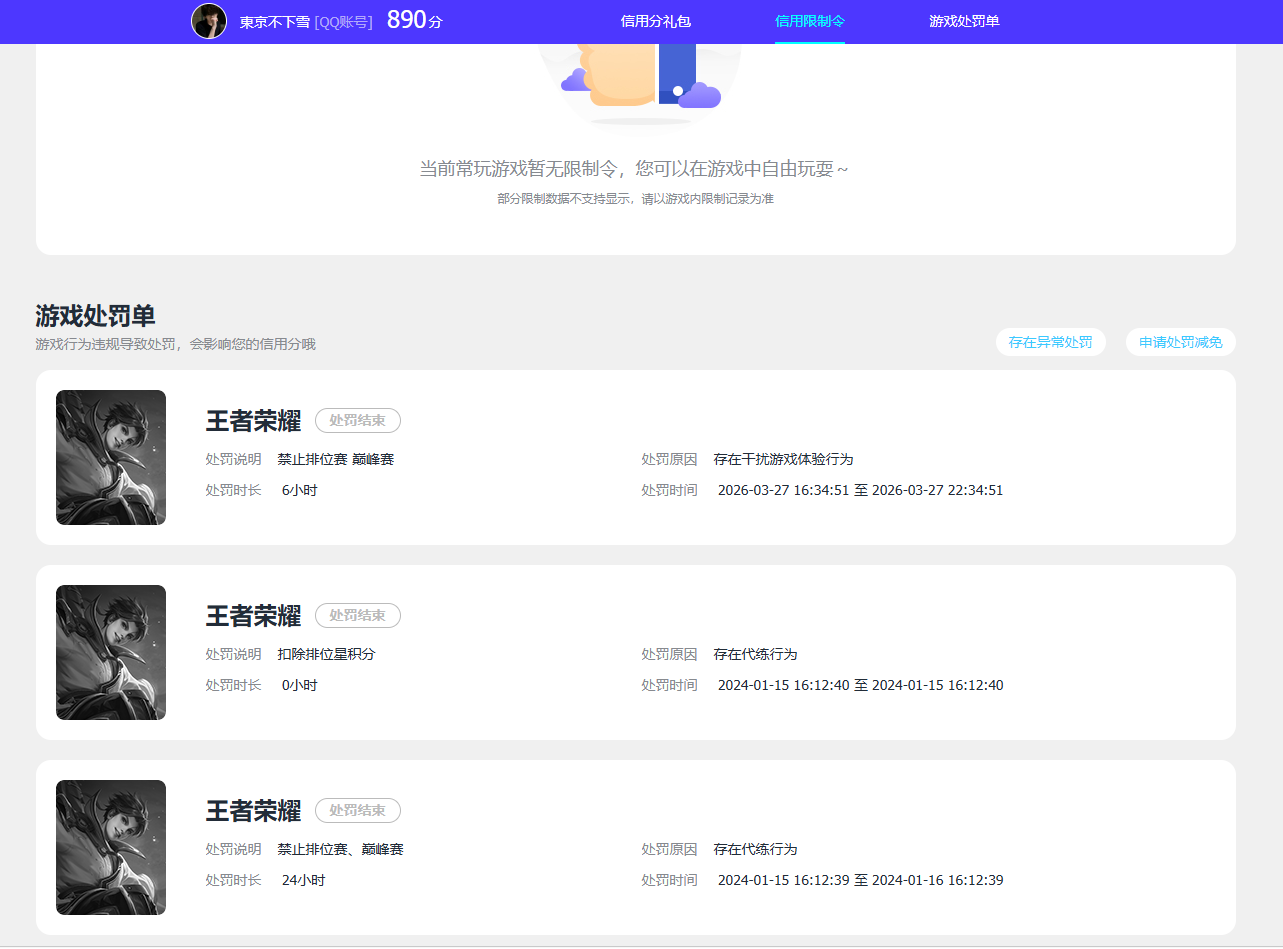Click the penalty duration 6小时

point(300,491)
